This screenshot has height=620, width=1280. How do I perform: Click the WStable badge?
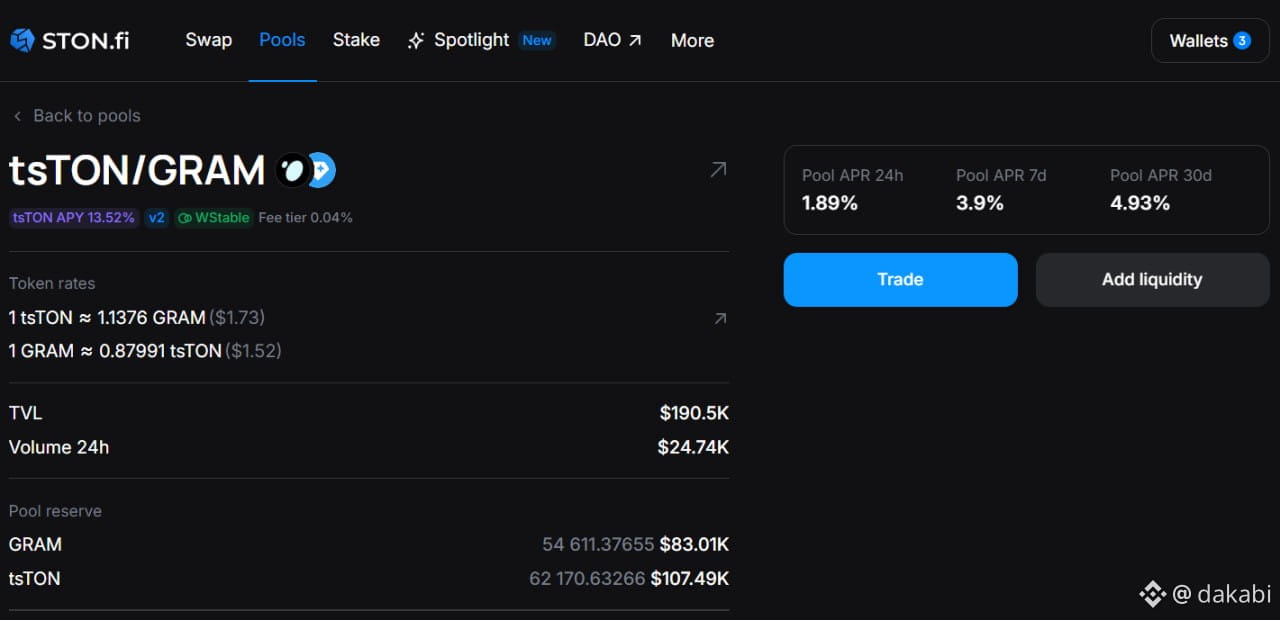point(213,218)
